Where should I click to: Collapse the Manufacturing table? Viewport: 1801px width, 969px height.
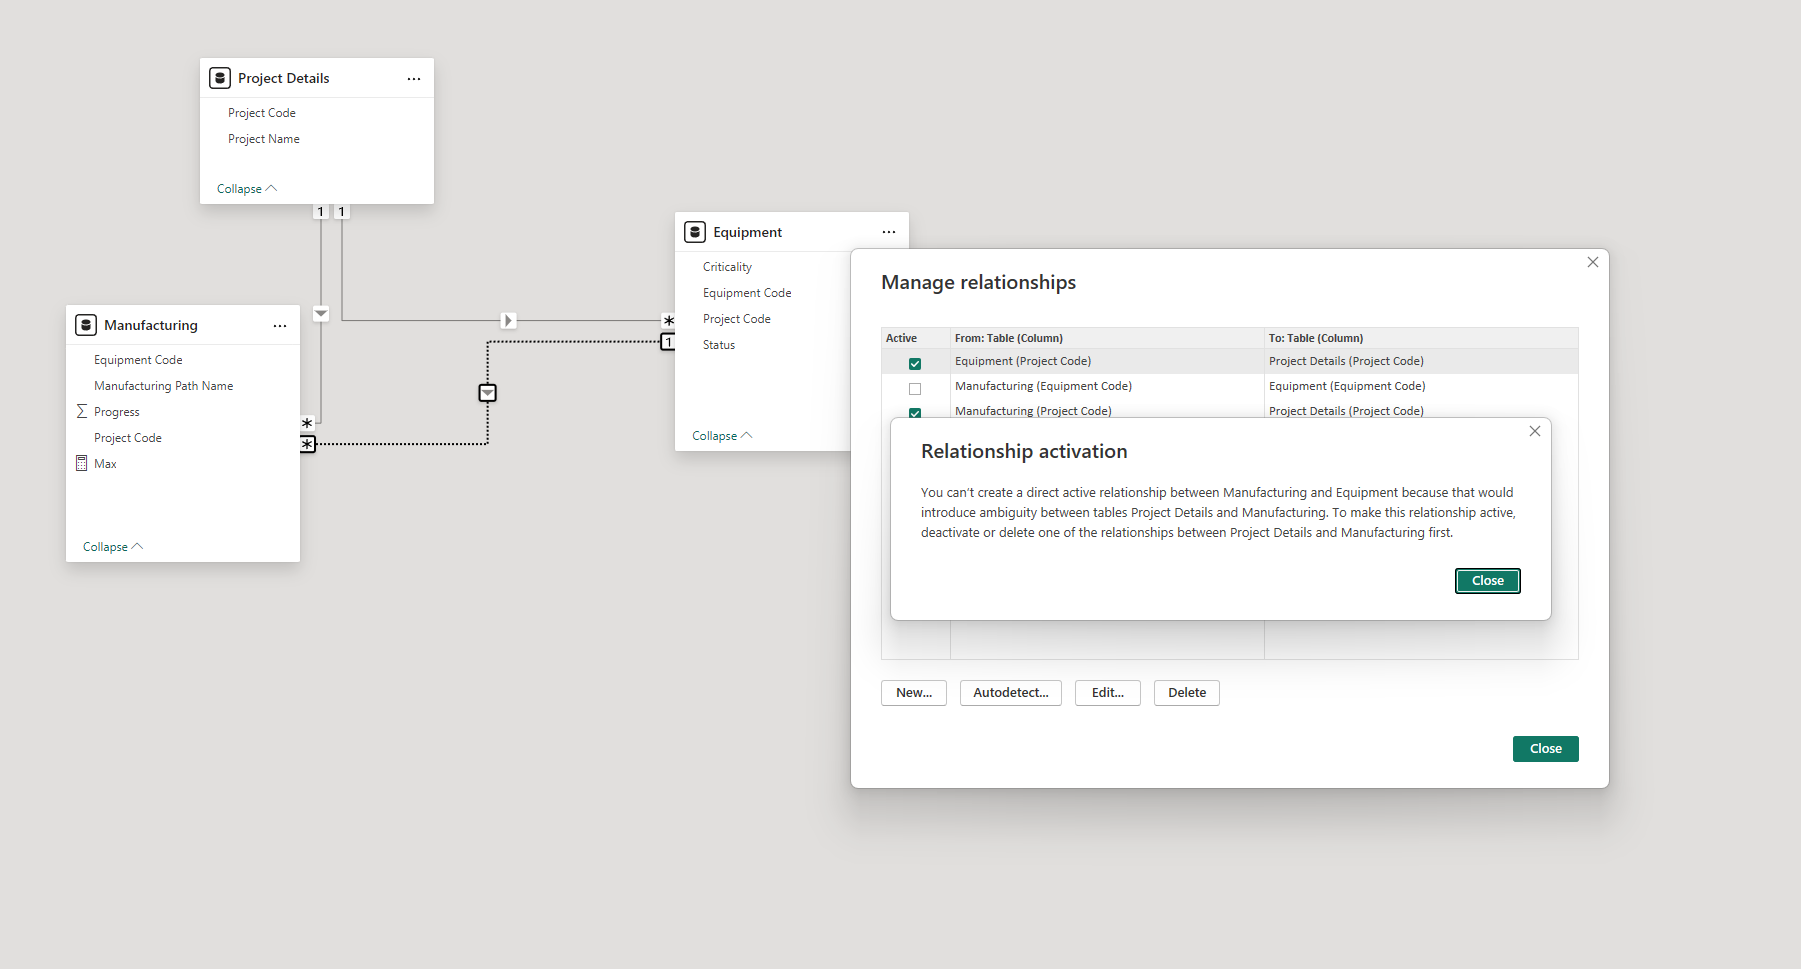[112, 547]
